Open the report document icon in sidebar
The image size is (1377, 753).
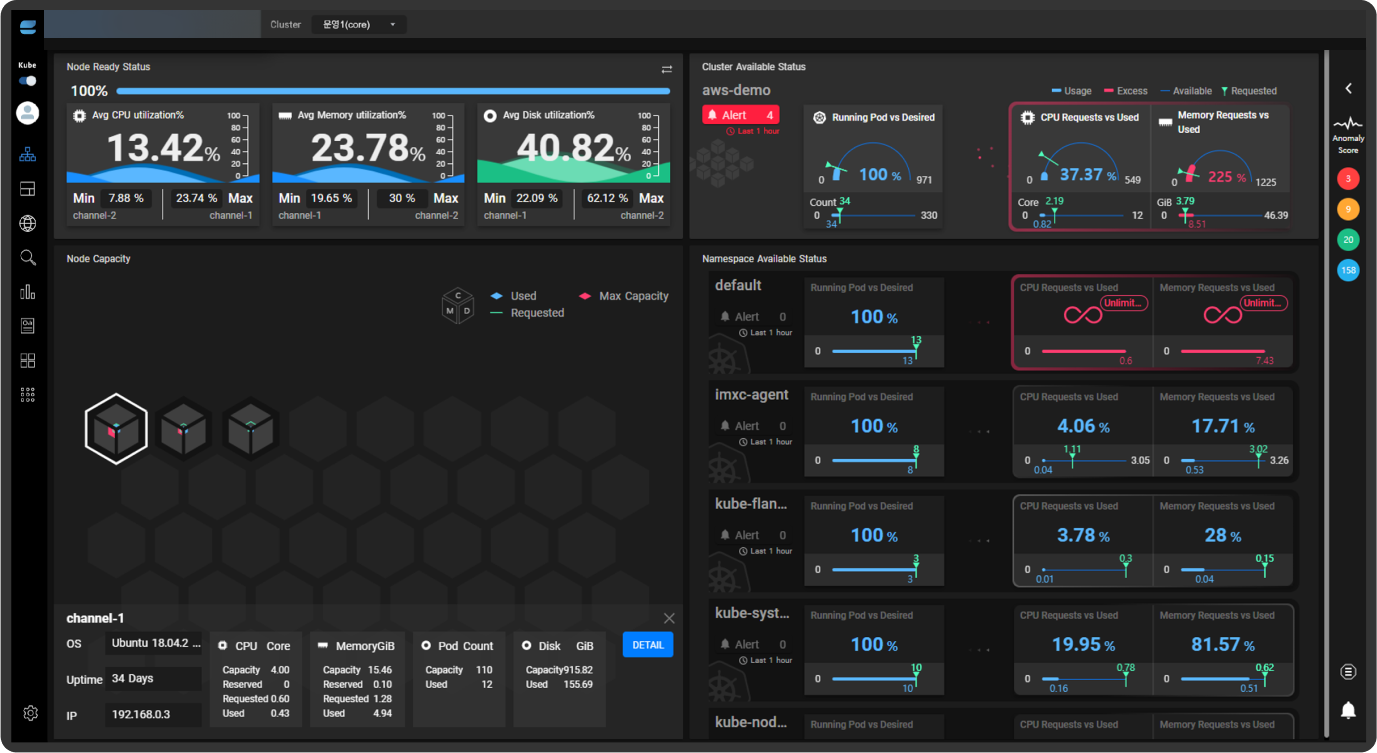coord(27,326)
